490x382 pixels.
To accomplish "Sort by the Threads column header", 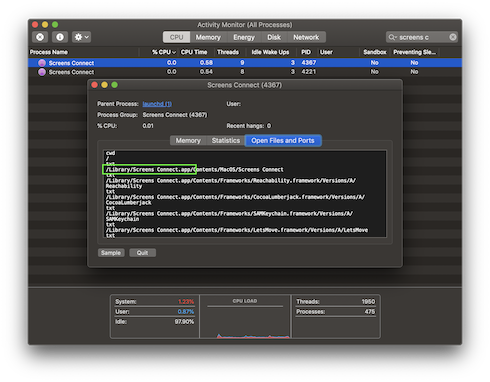I will [x=228, y=52].
